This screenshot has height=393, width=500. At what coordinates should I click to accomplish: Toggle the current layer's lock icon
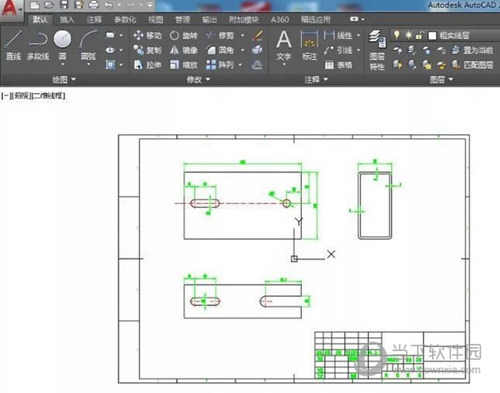point(420,35)
